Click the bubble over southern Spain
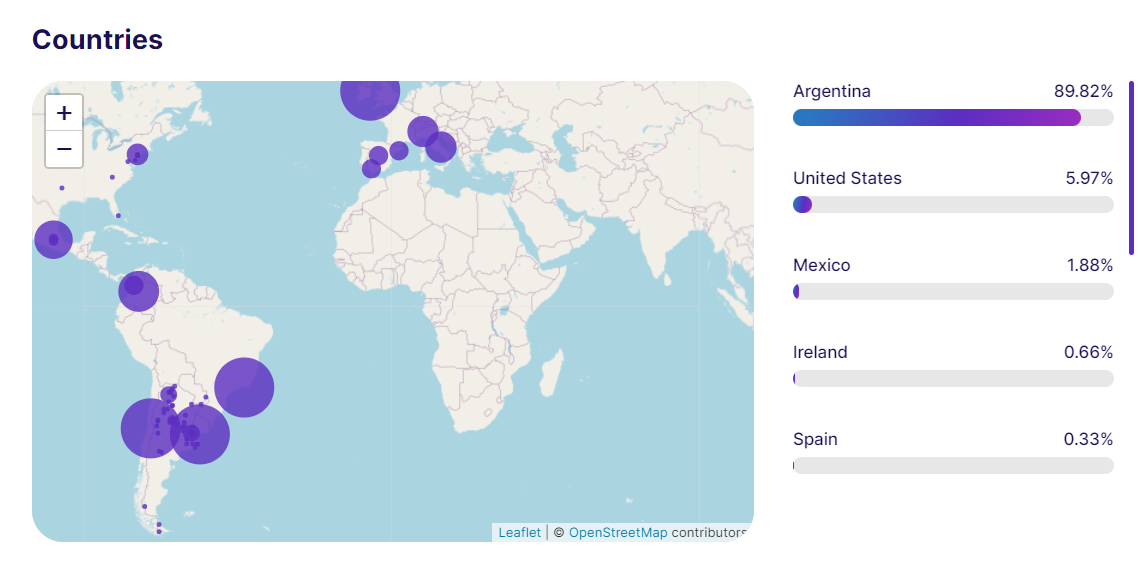The height and width of the screenshot is (564, 1146). coord(371,169)
